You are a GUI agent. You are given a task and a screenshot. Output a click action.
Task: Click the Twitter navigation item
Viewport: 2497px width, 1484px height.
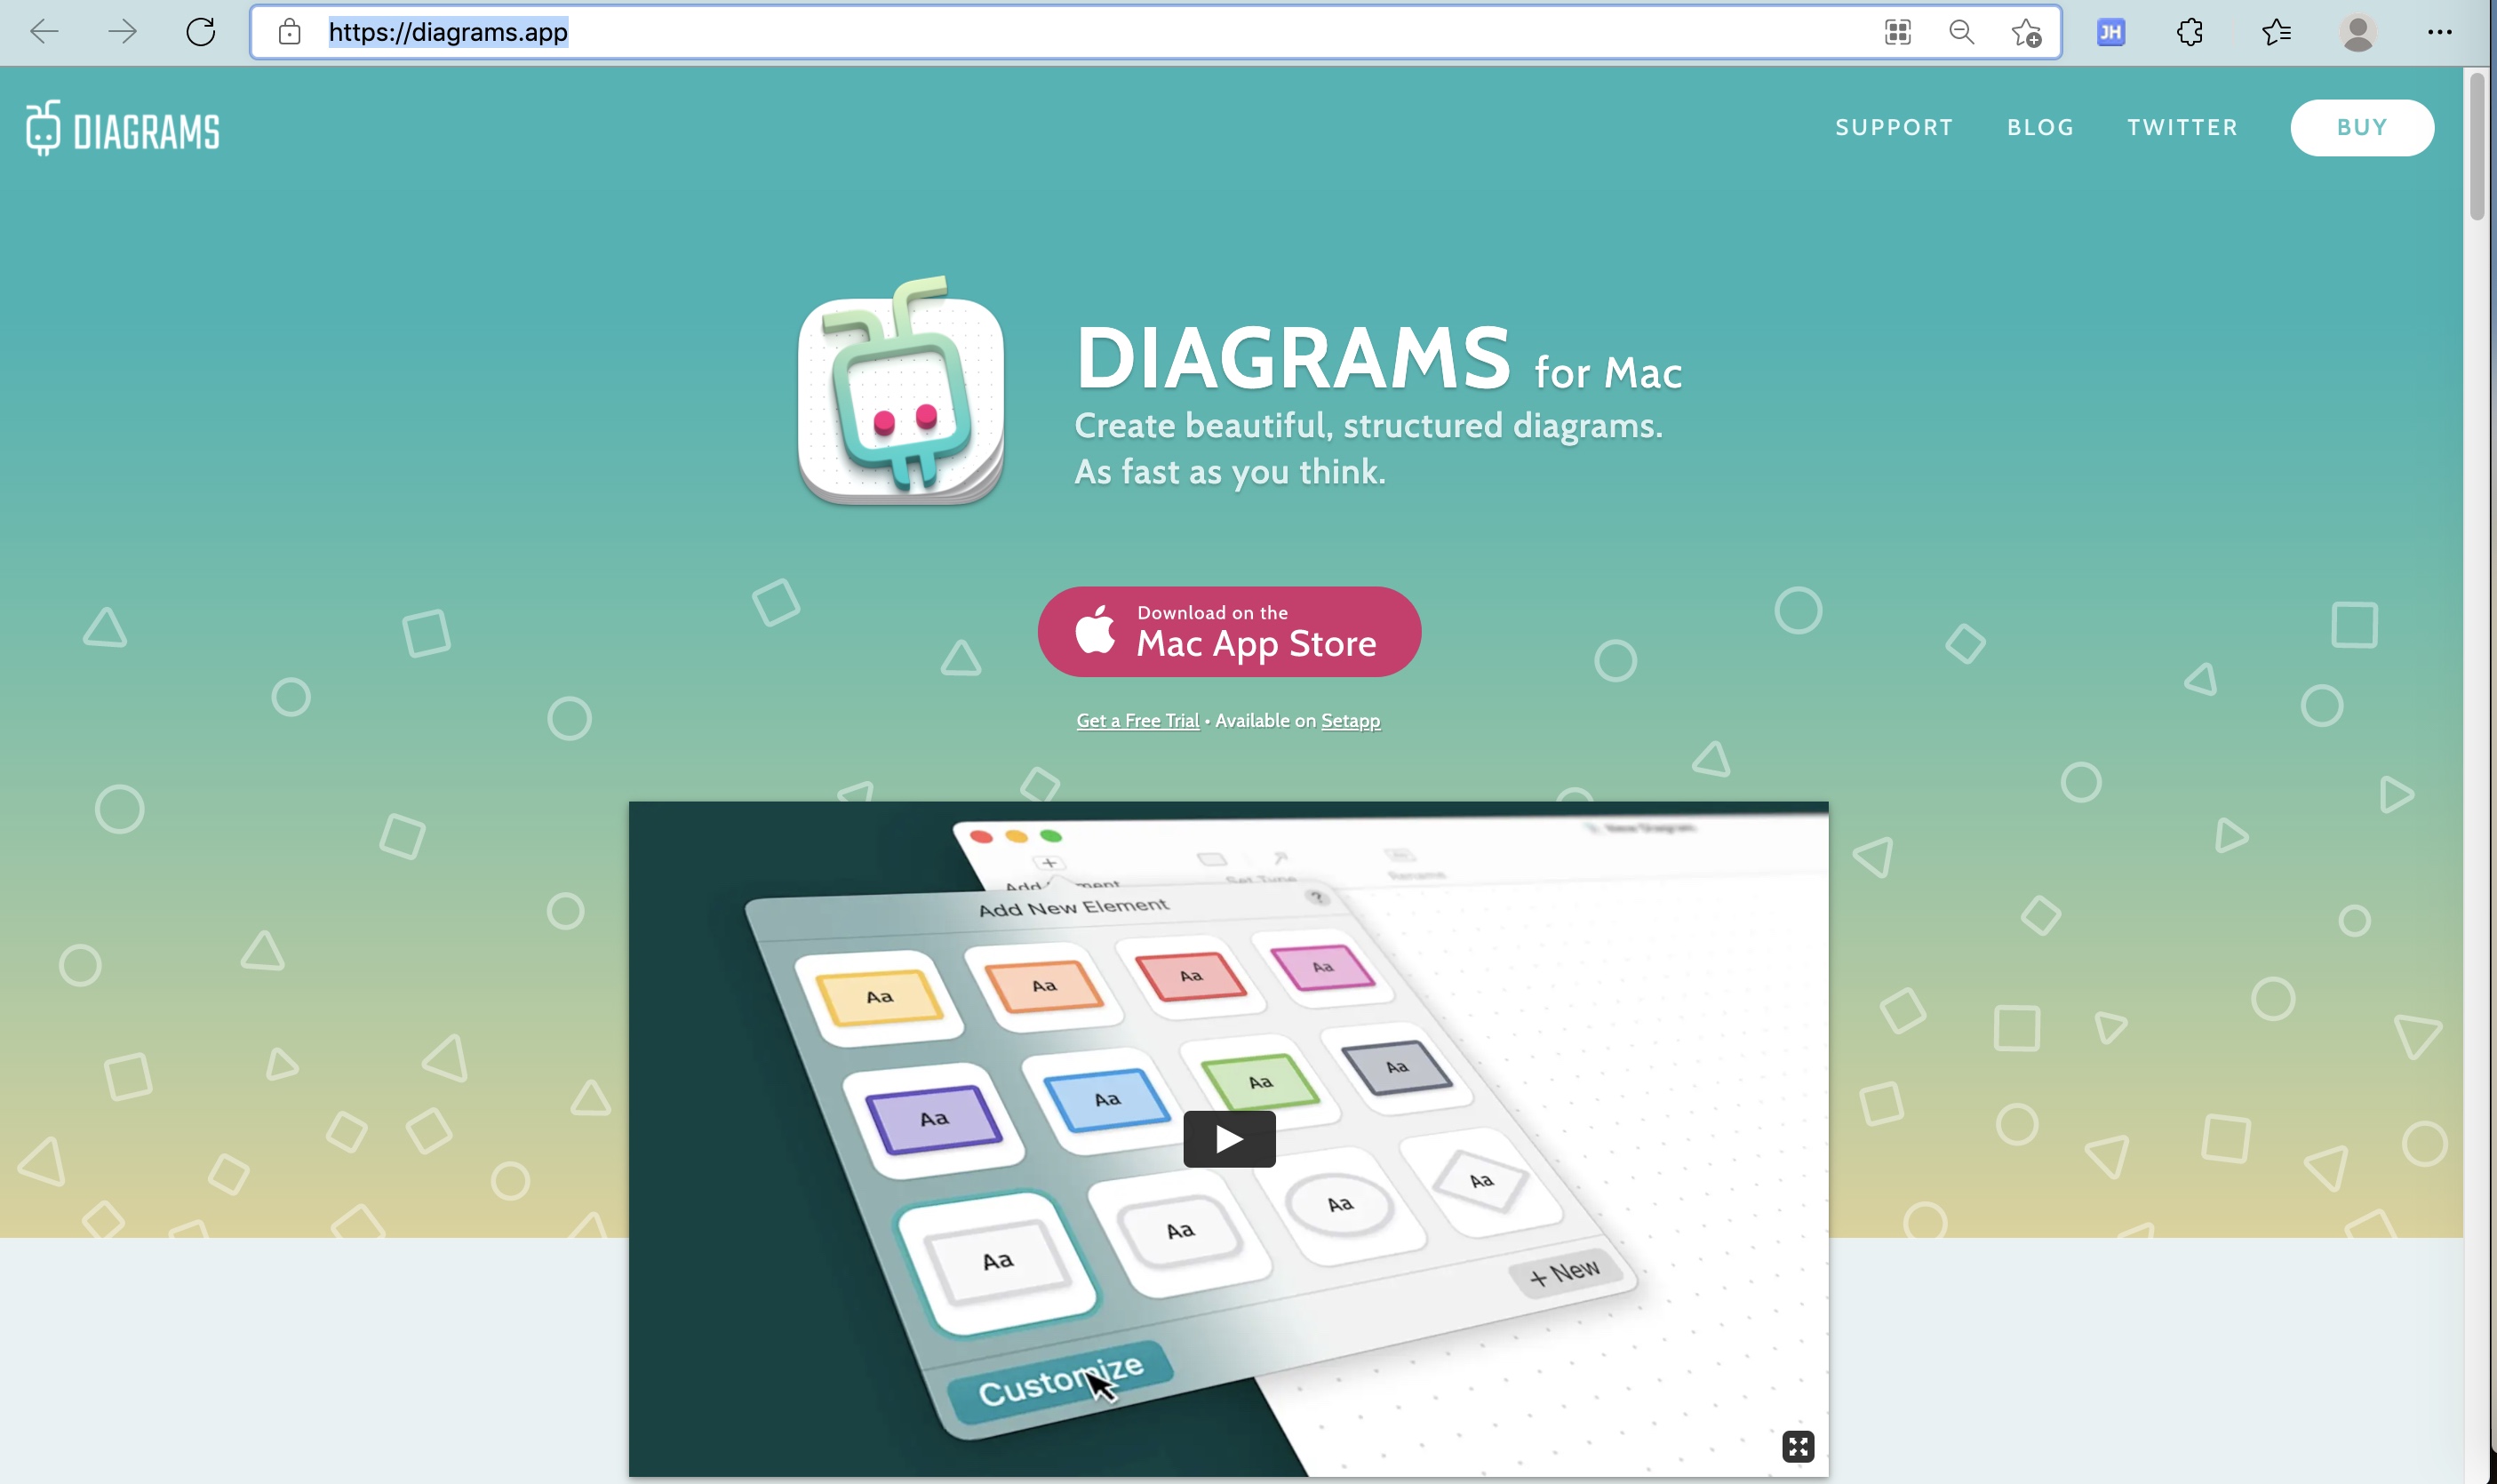pos(2182,127)
